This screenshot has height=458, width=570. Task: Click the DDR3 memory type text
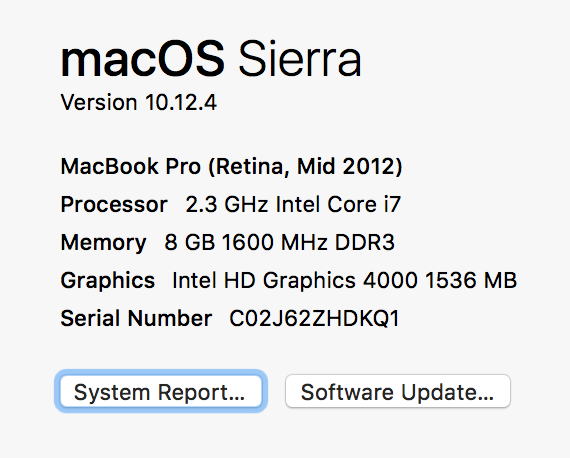(365, 242)
